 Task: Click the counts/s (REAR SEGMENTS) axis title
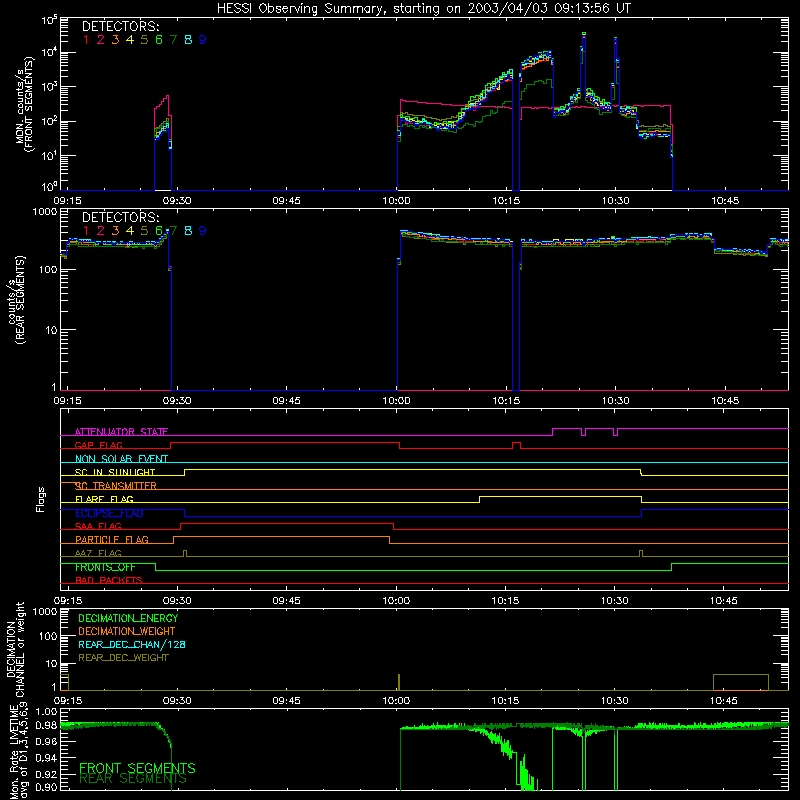[15, 299]
